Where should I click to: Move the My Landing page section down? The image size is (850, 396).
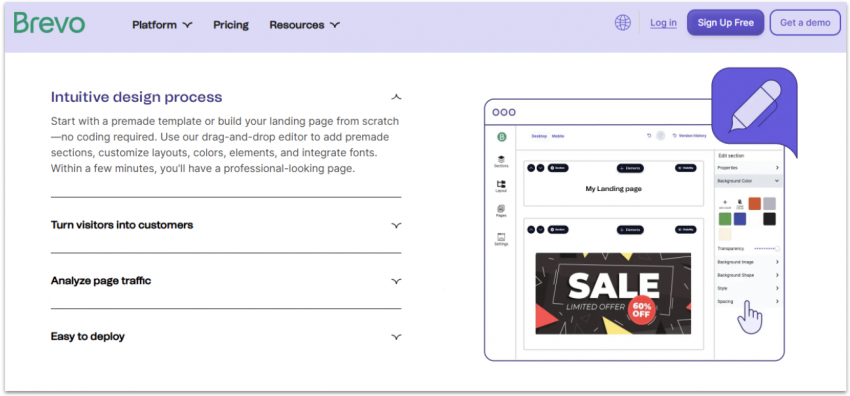click(x=540, y=168)
